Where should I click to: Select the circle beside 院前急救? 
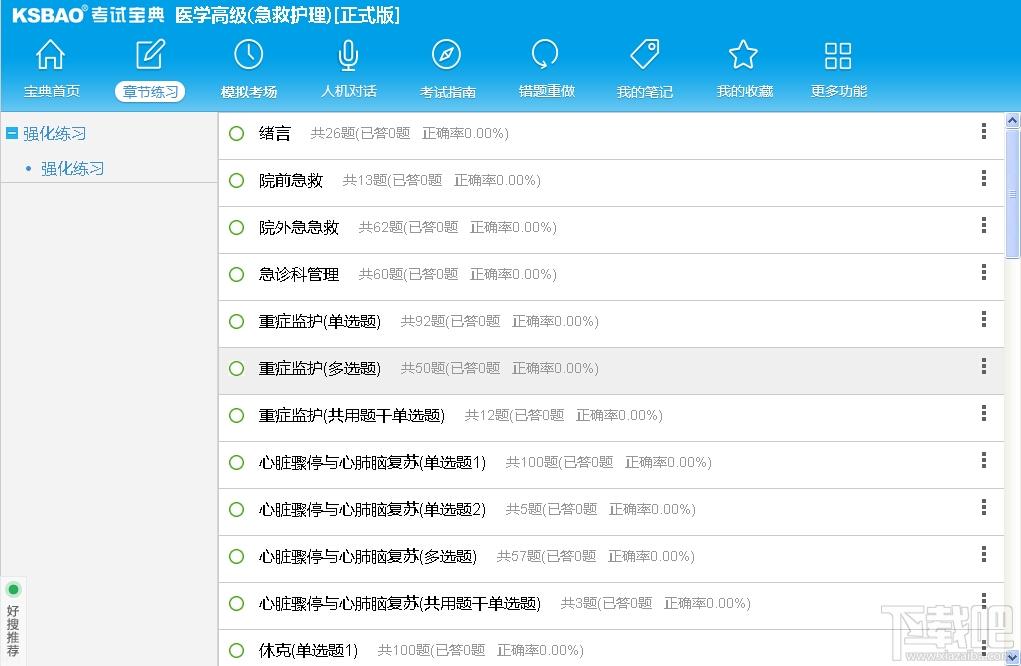(x=236, y=180)
